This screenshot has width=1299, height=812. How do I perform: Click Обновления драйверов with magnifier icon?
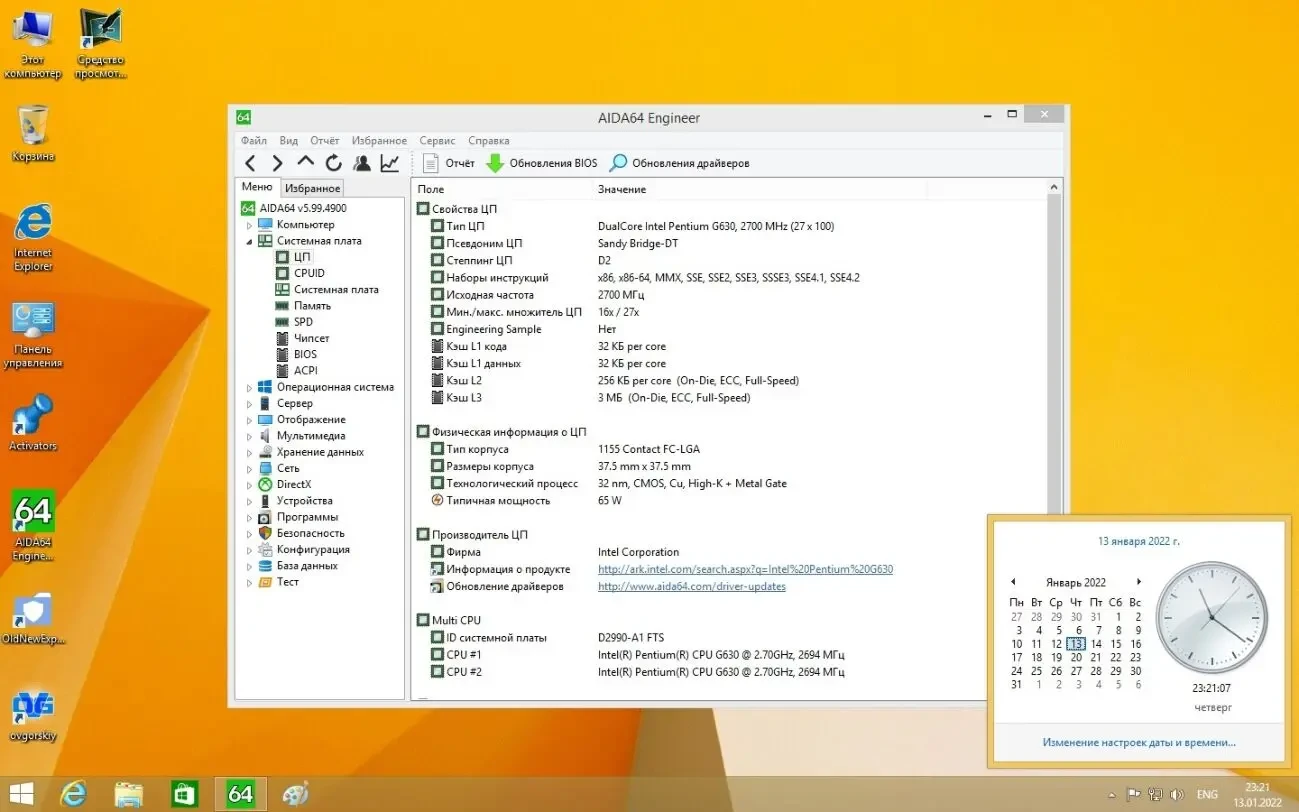(x=690, y=162)
